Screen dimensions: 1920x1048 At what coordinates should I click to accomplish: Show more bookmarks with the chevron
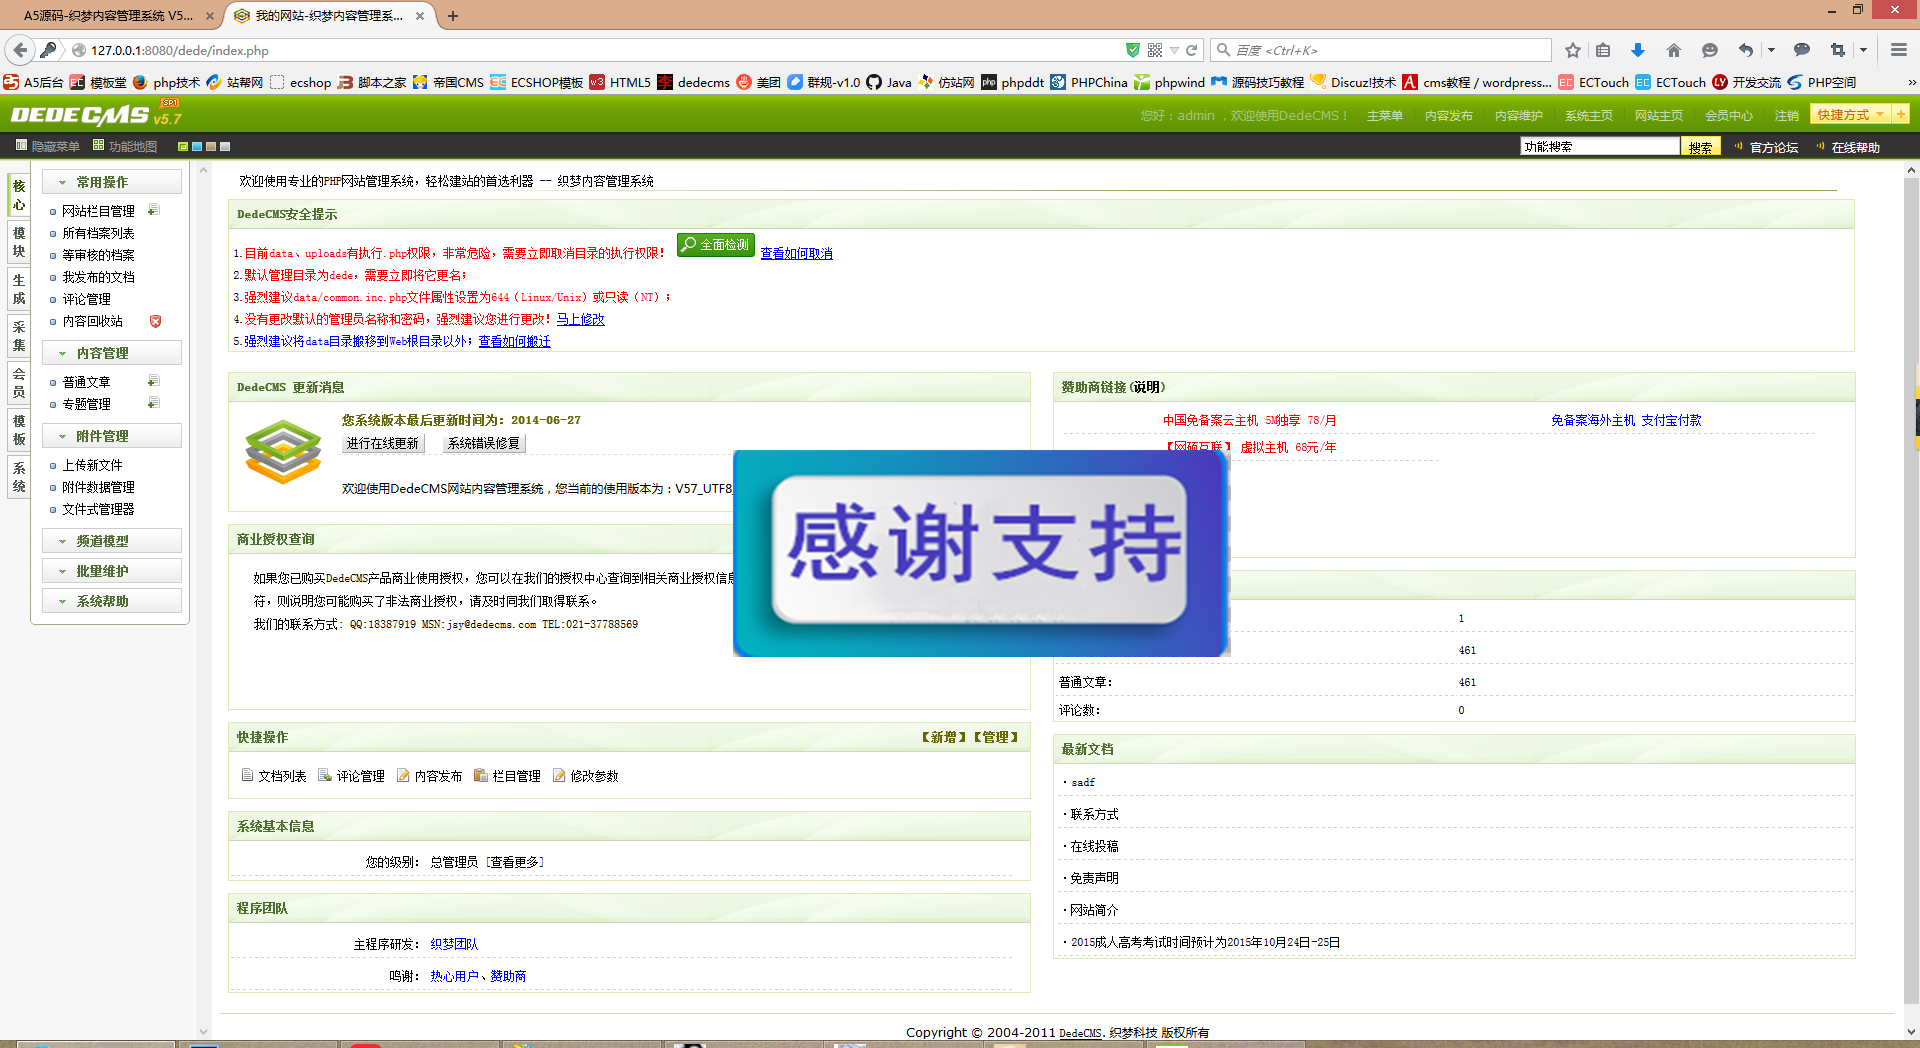click(x=1911, y=82)
